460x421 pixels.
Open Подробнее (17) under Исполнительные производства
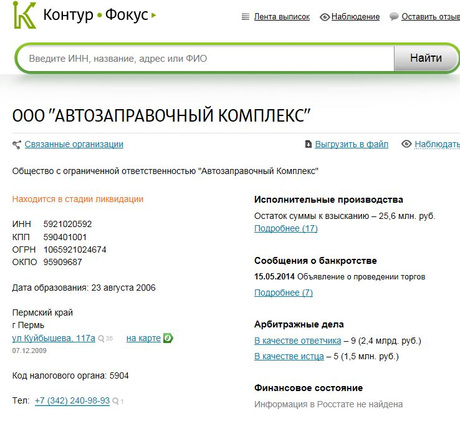[286, 229]
